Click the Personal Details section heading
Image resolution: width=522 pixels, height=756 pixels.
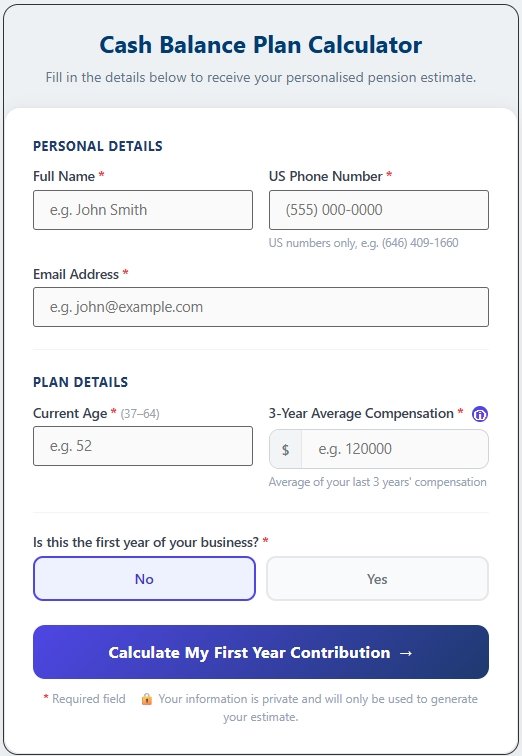coord(98,146)
